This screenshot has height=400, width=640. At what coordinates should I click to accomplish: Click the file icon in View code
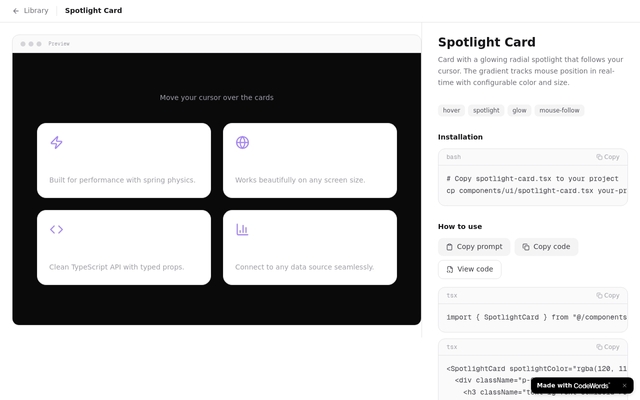pos(450,269)
